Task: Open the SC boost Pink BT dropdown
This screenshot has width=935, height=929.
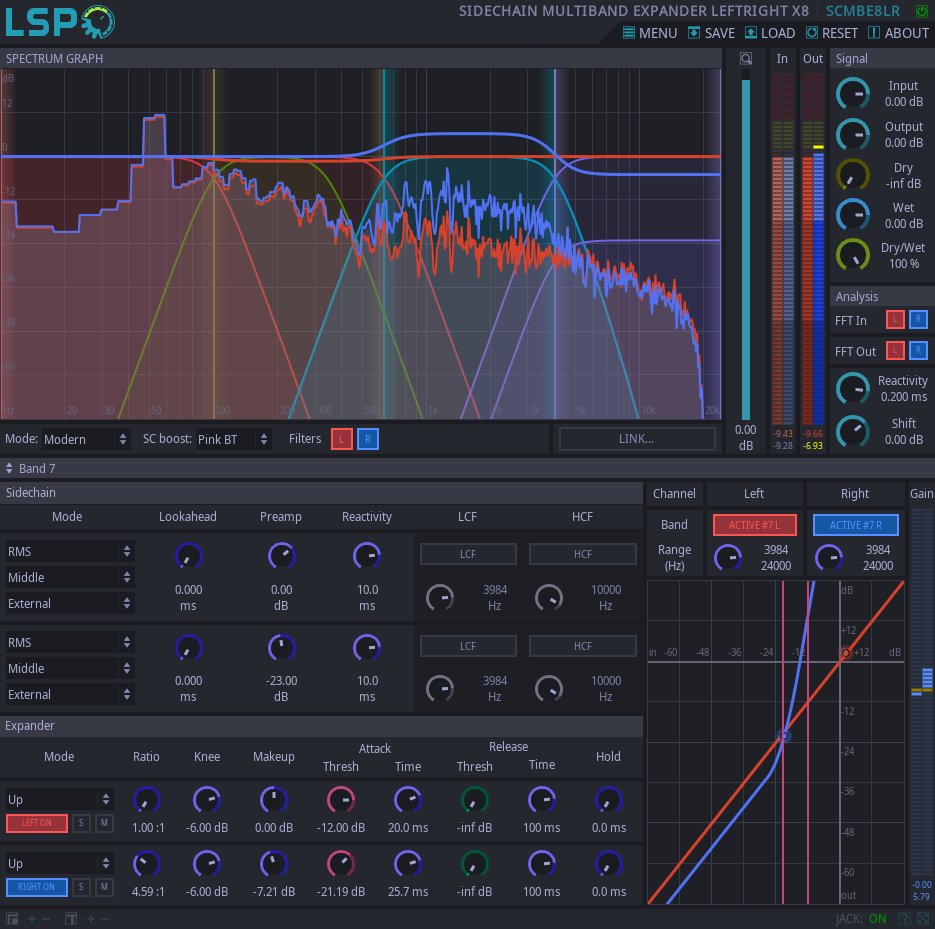Action: click(233, 439)
